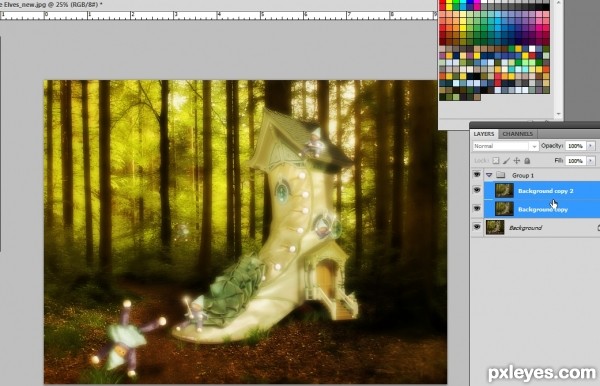Hide the Group 1 layer group
600x386 pixels.
click(x=477, y=175)
